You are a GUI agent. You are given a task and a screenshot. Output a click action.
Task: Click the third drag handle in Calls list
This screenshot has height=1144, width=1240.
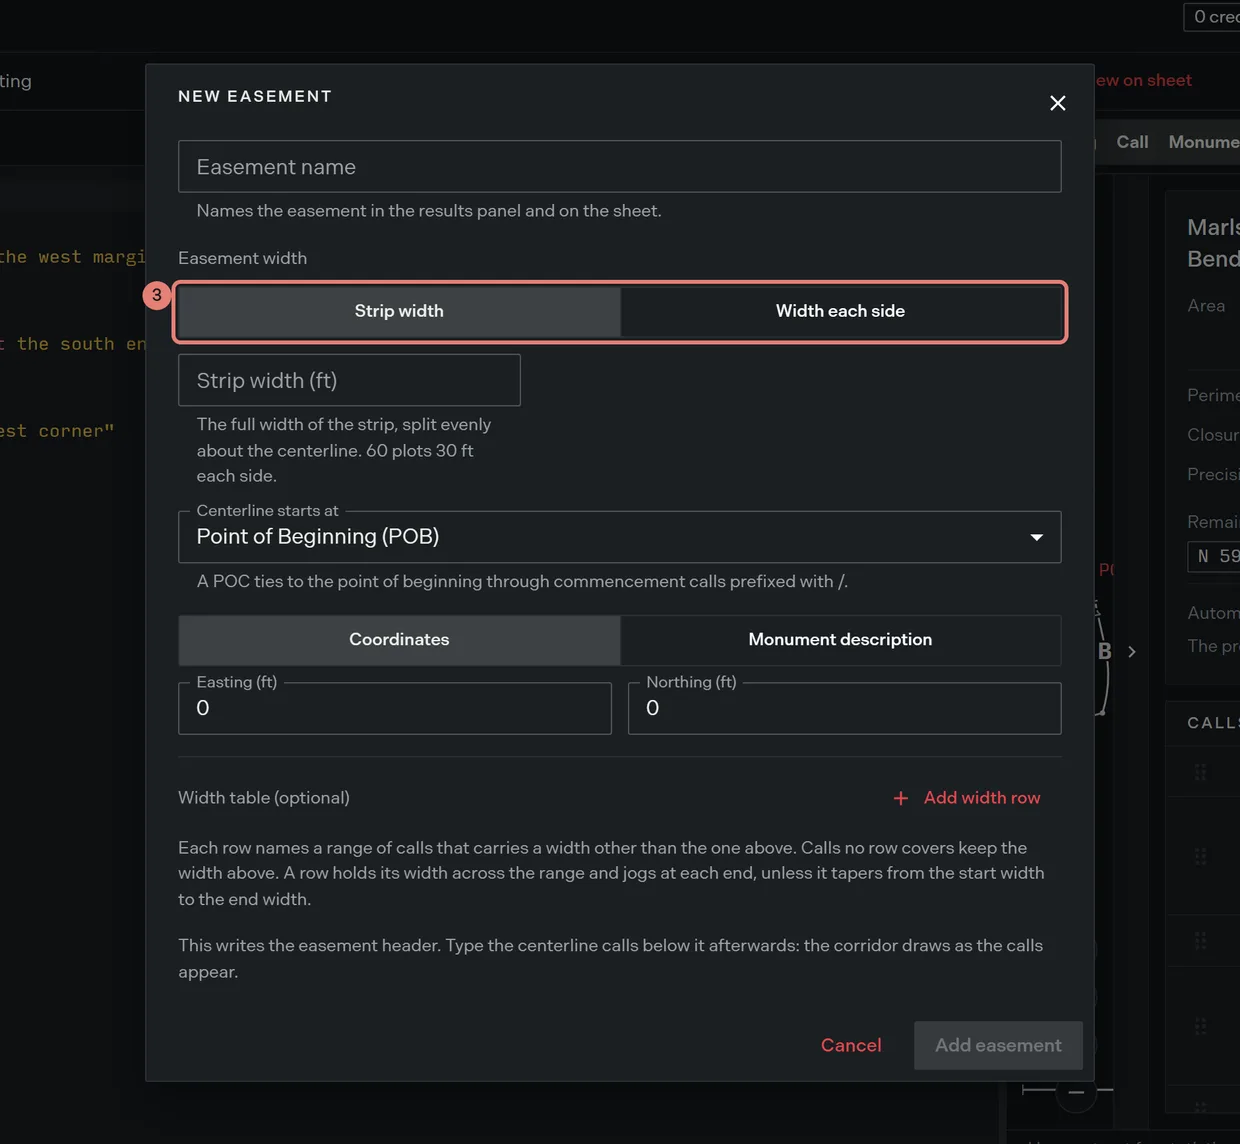click(1201, 940)
